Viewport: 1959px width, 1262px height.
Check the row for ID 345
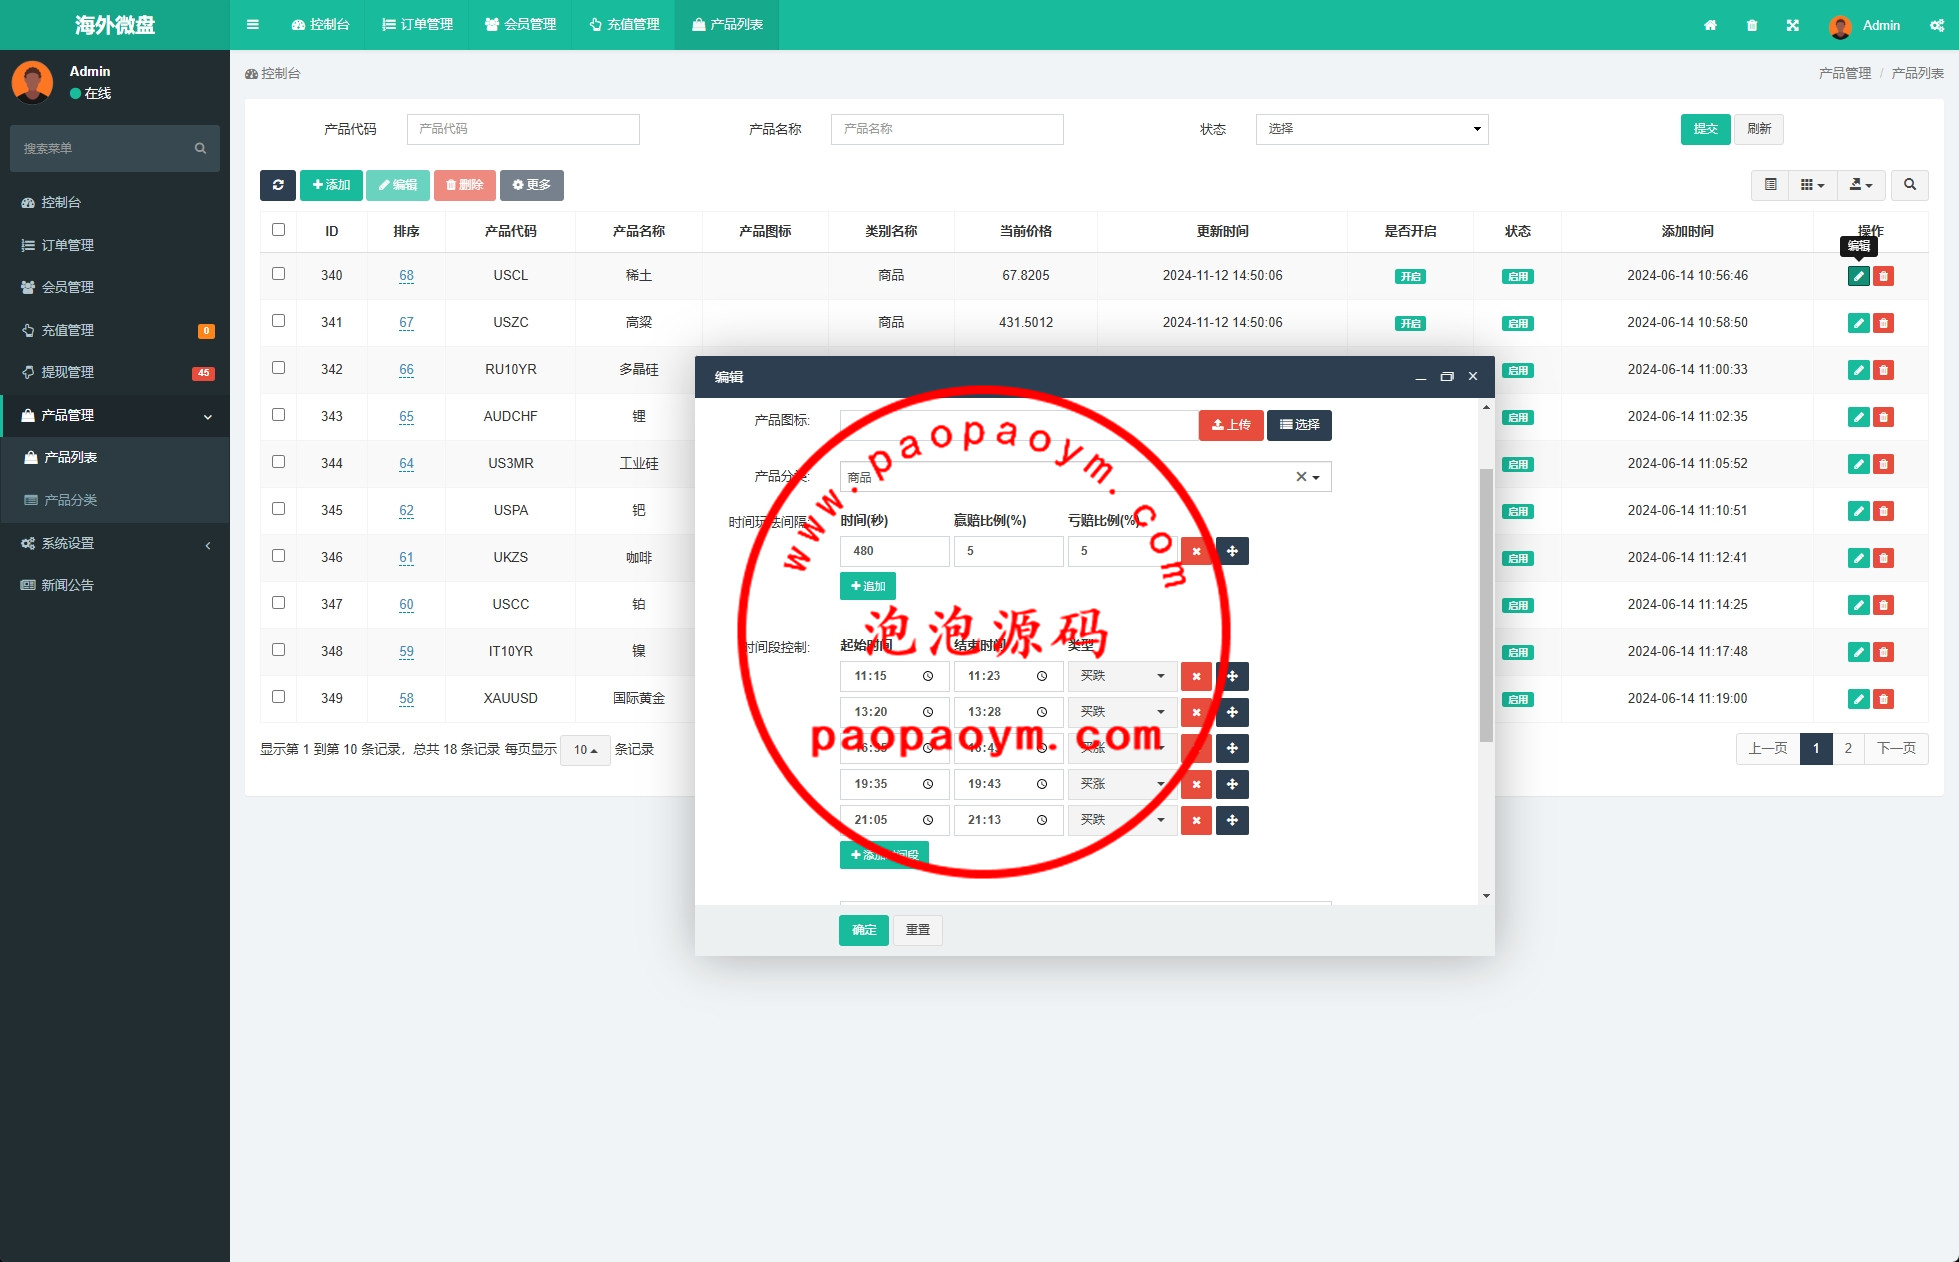click(x=278, y=509)
